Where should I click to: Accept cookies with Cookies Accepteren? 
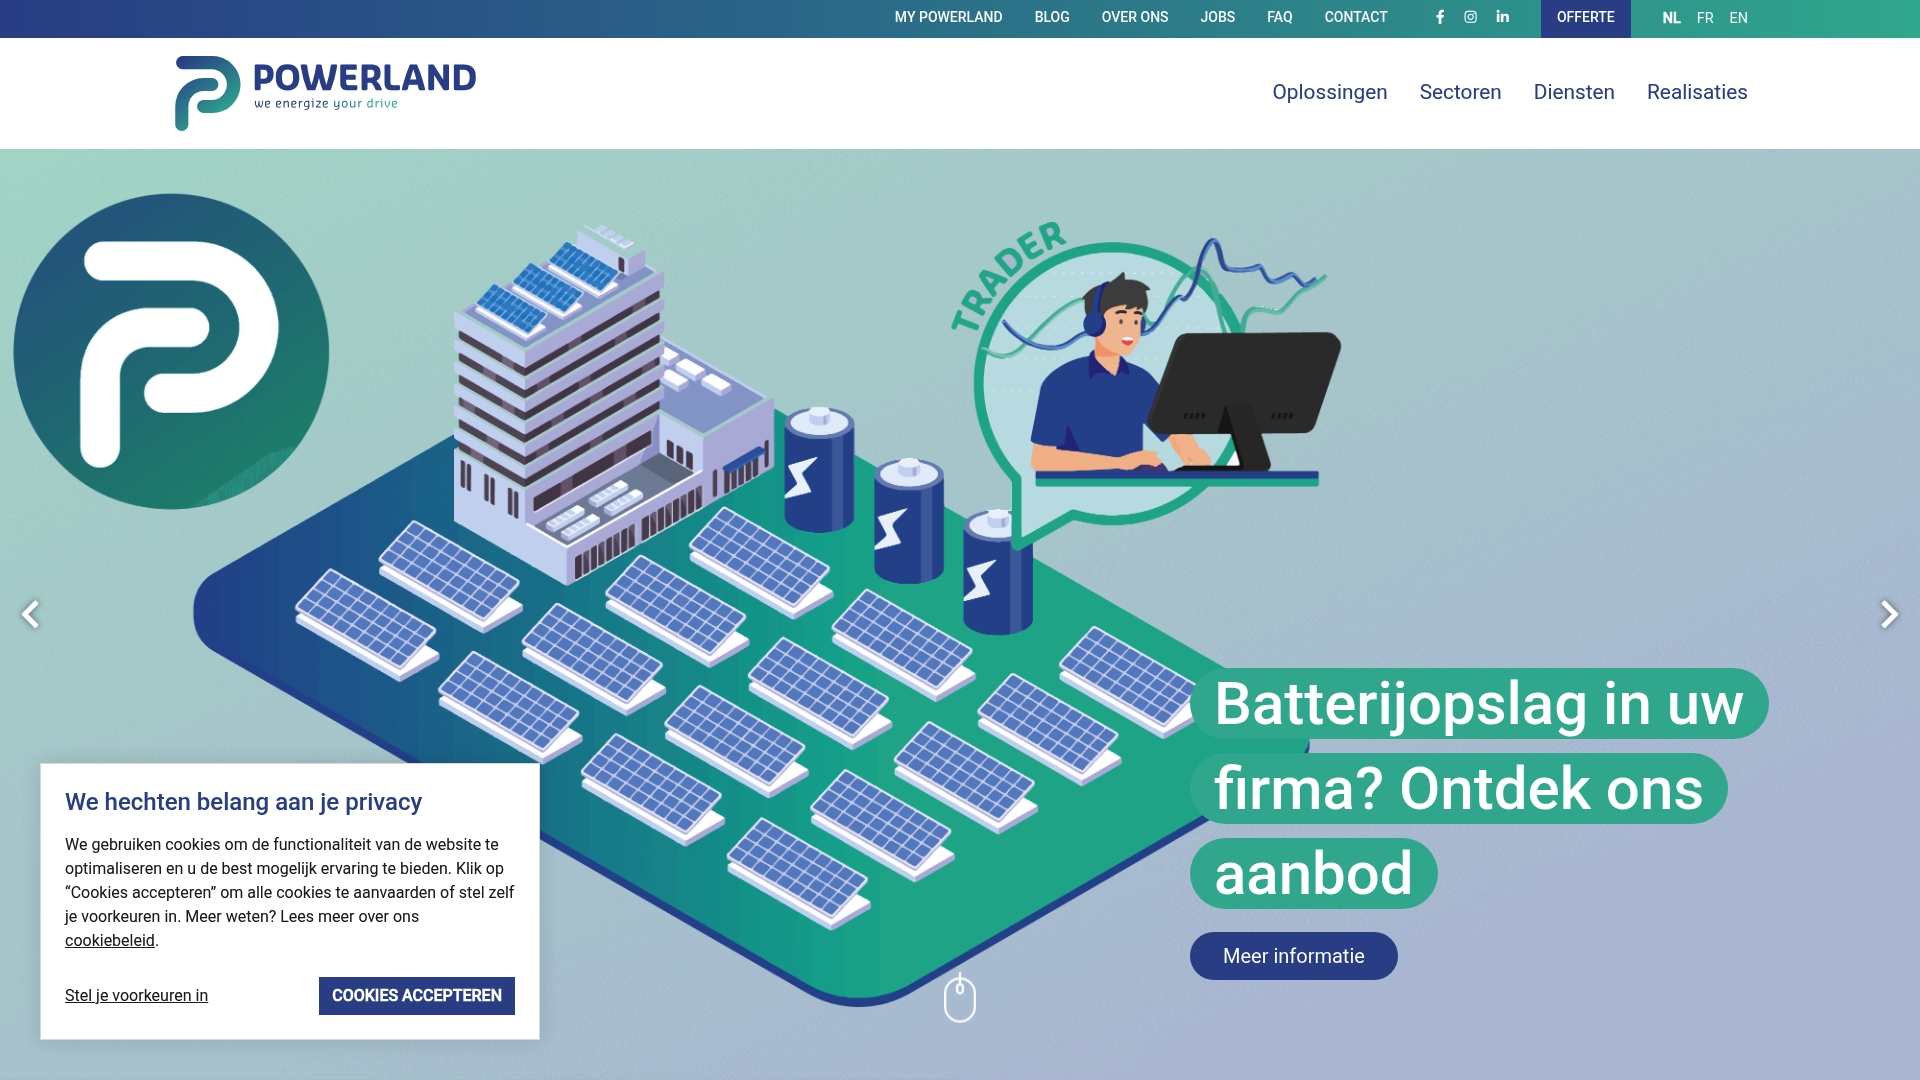point(417,996)
